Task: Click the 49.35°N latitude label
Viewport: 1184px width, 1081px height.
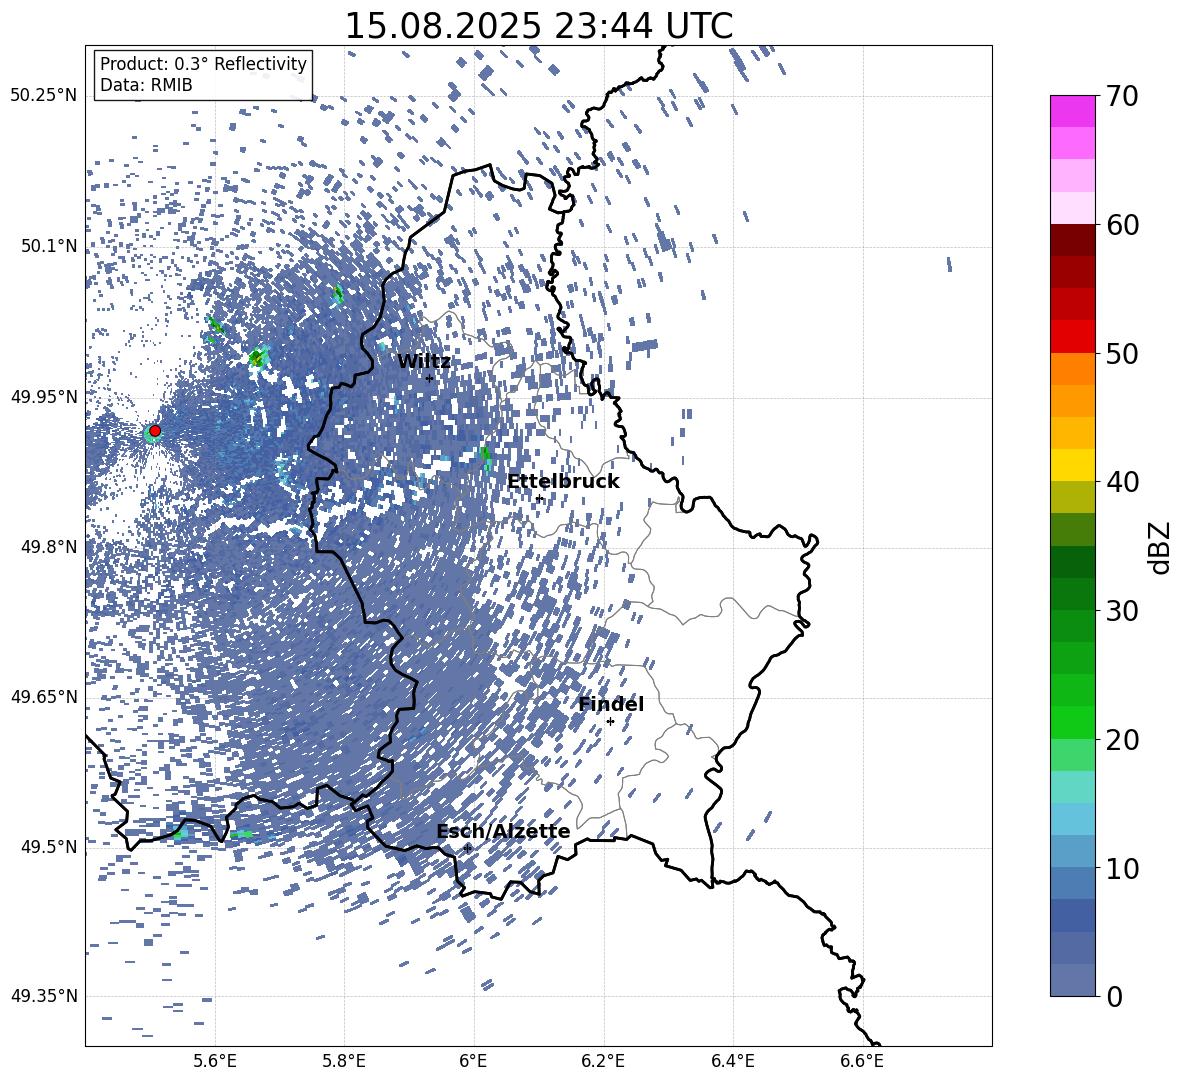Action: pos(44,996)
